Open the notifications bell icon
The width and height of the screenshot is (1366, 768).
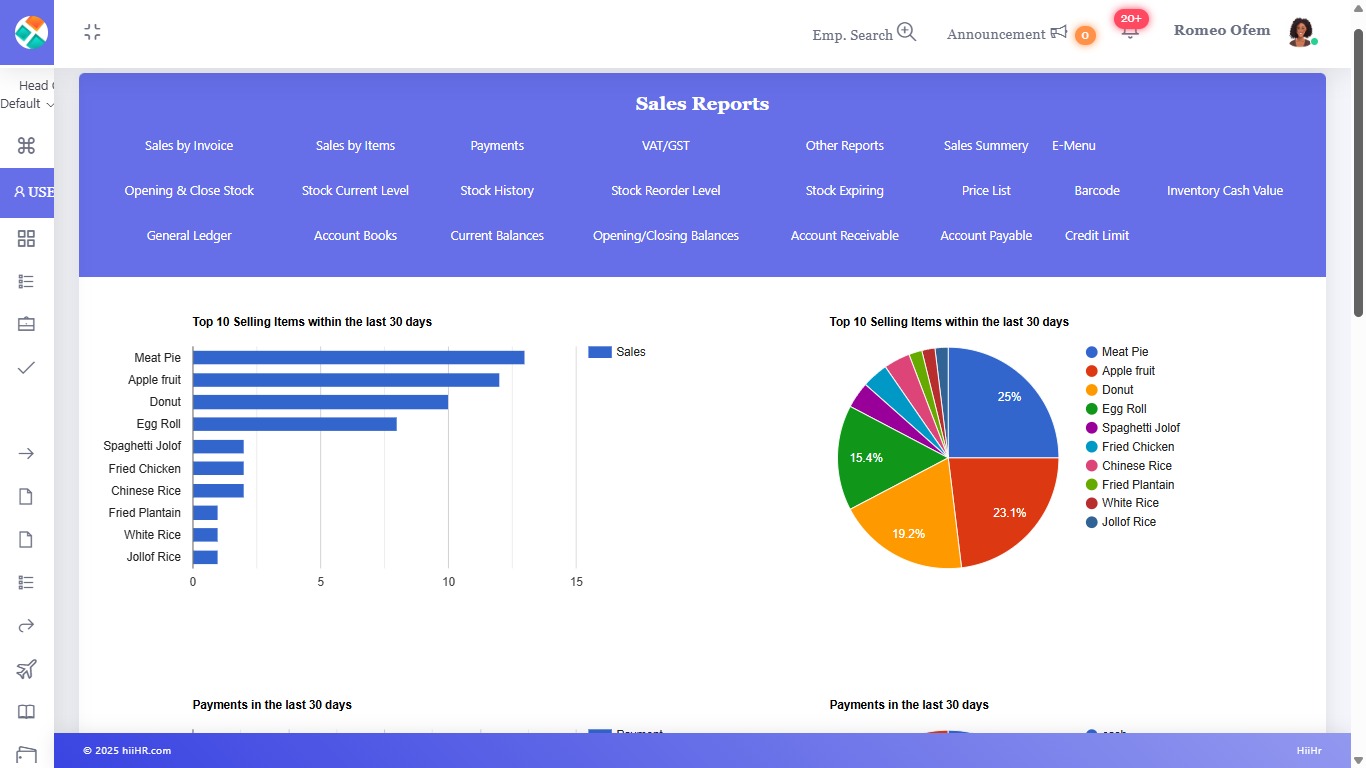[x=1130, y=31]
